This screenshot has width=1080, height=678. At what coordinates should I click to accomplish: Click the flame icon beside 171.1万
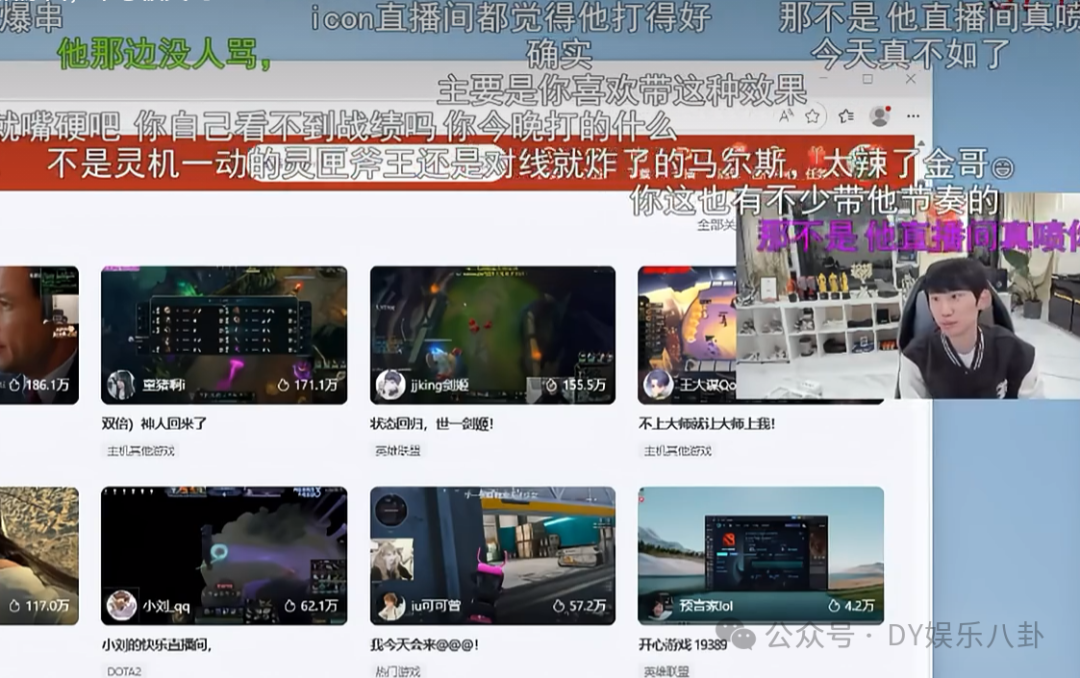pyautogui.click(x=283, y=385)
